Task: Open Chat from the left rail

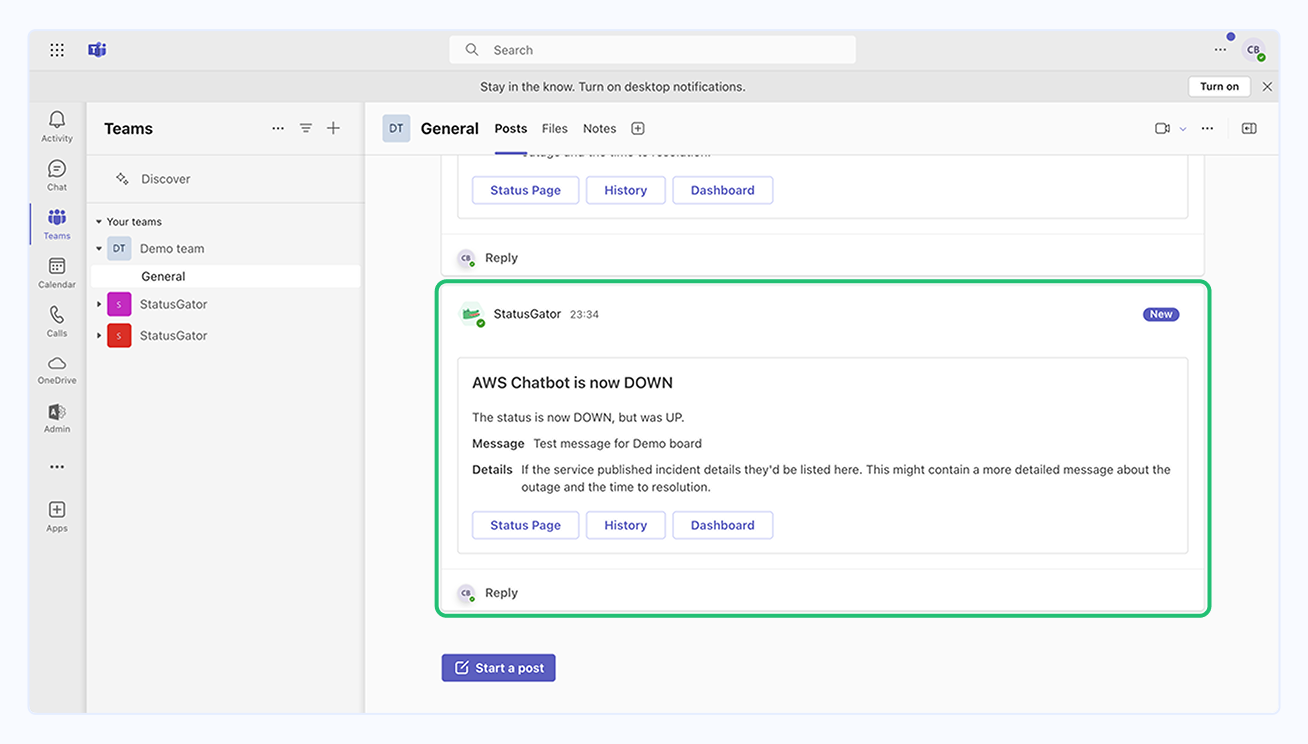Action: tap(57, 175)
